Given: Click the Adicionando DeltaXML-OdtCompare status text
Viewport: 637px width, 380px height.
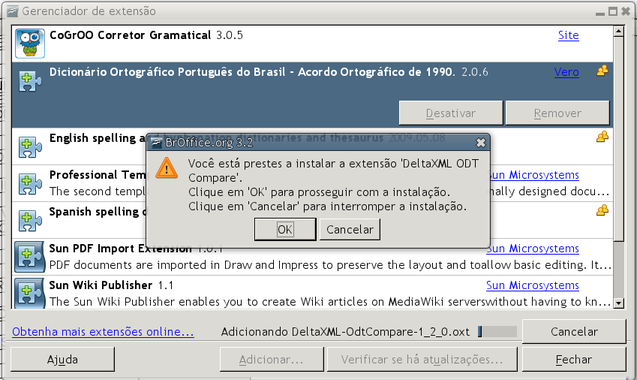Looking at the screenshot, I should 345,332.
